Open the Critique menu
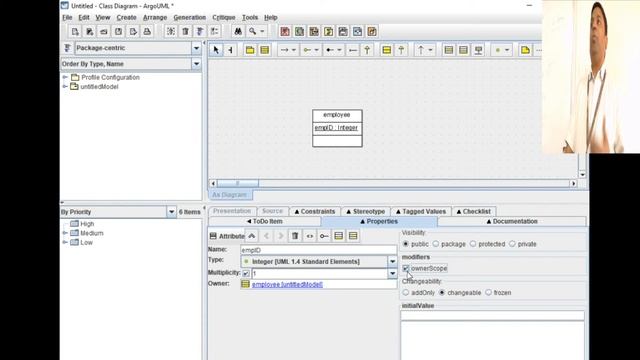 224,18
